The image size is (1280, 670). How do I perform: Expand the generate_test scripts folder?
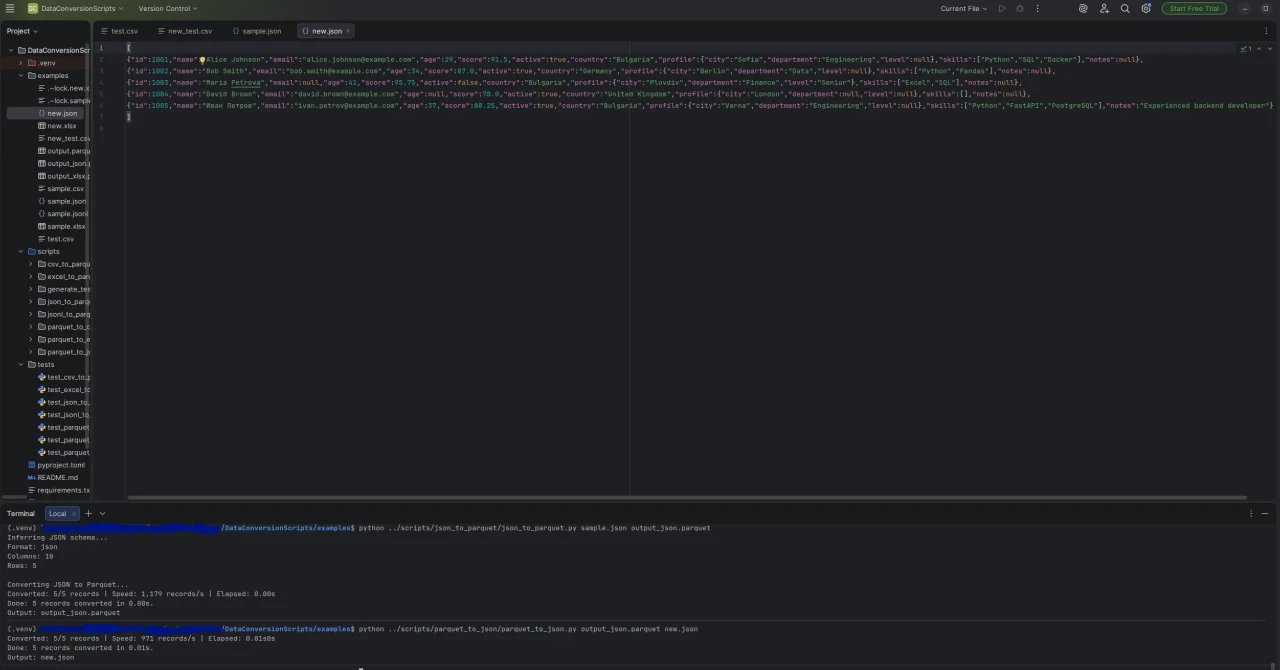(31, 289)
